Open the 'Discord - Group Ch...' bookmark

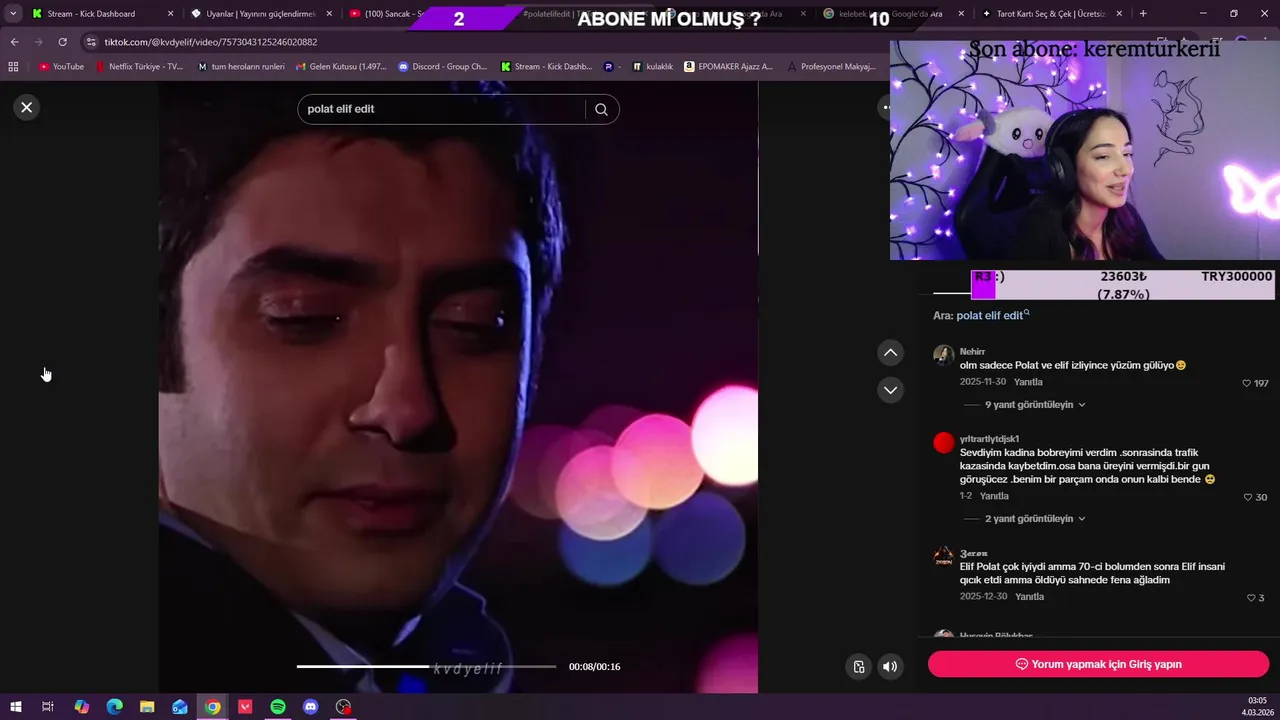[x=442, y=67]
